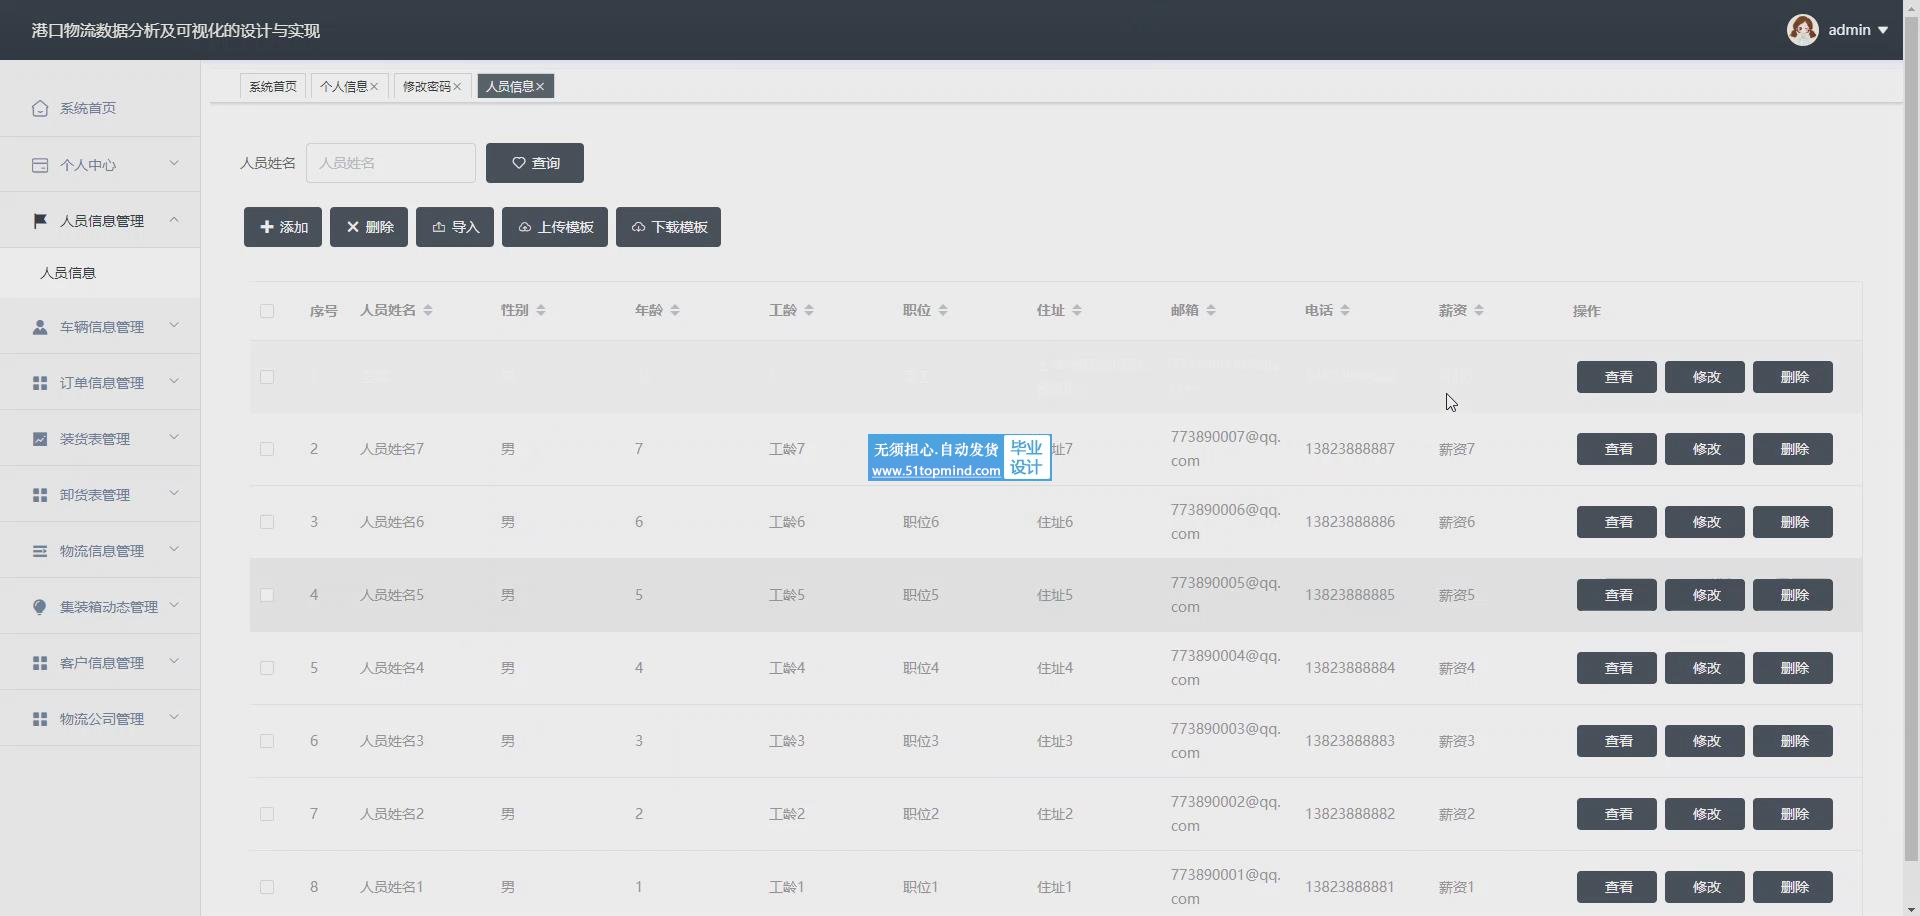Click 删除 for 人员姓名3
The image size is (1920, 916).
click(1793, 741)
